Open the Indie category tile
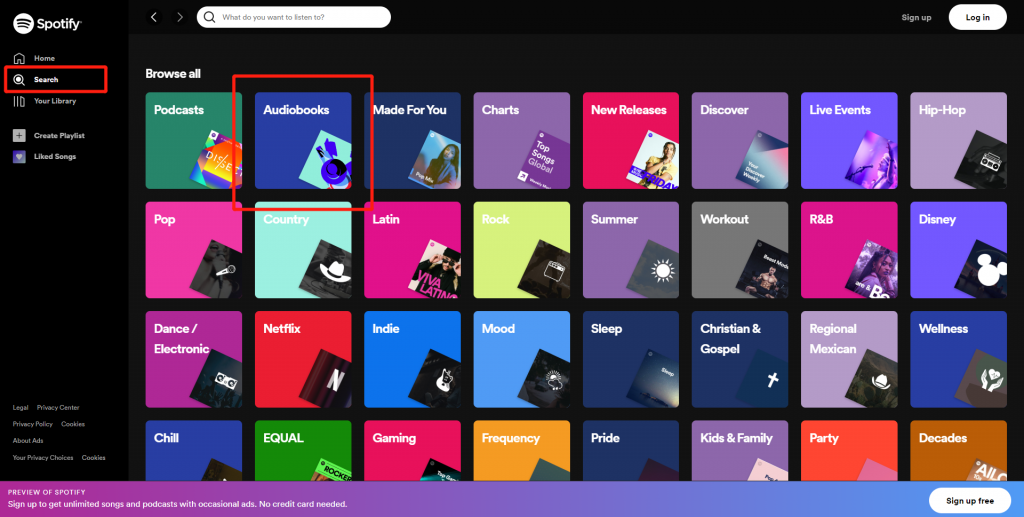The height and width of the screenshot is (517, 1024). (x=413, y=359)
